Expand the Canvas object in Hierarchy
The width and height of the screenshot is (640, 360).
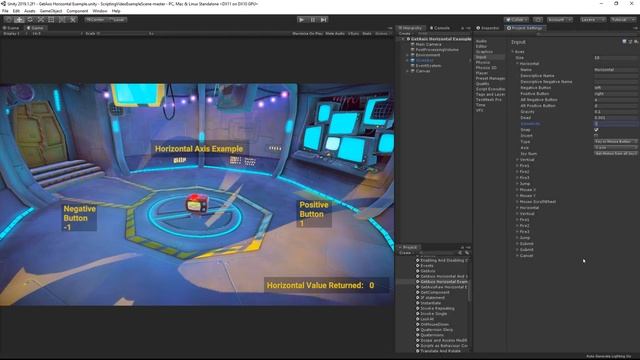click(x=407, y=71)
